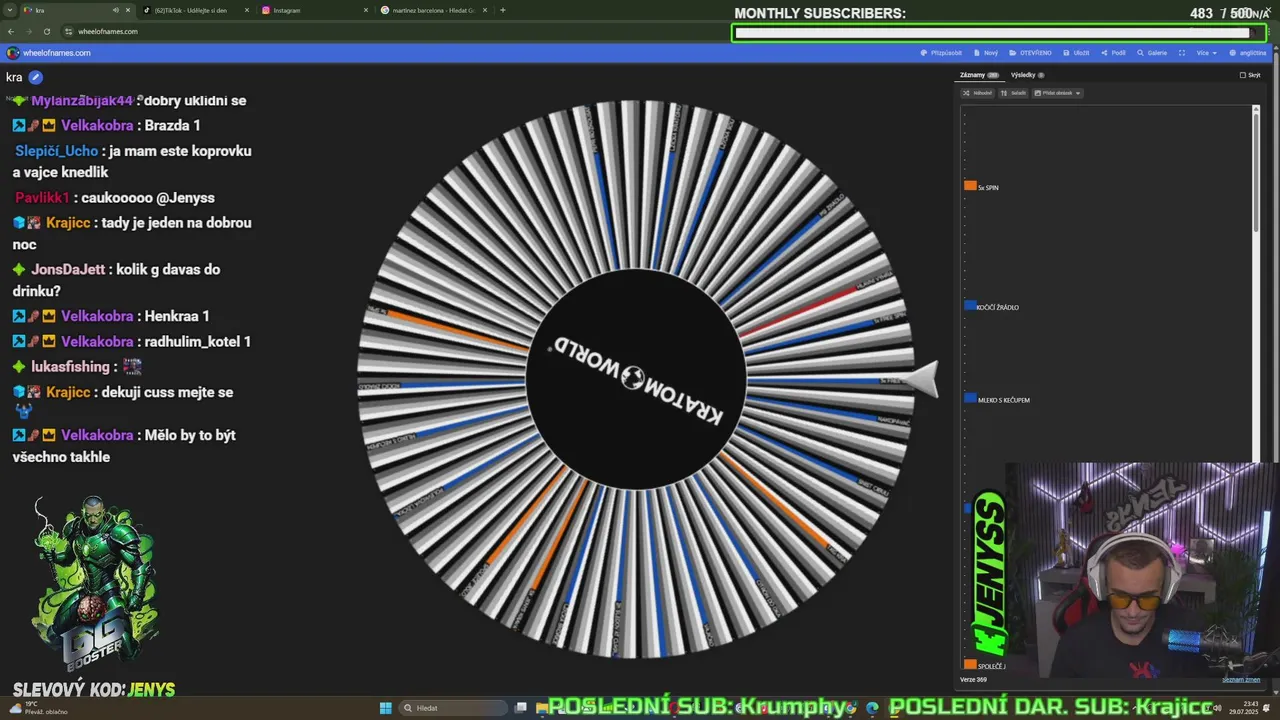The image size is (1280, 720).
Task: Click the orange swatch beside 5x SPIN
Action: [970, 186]
